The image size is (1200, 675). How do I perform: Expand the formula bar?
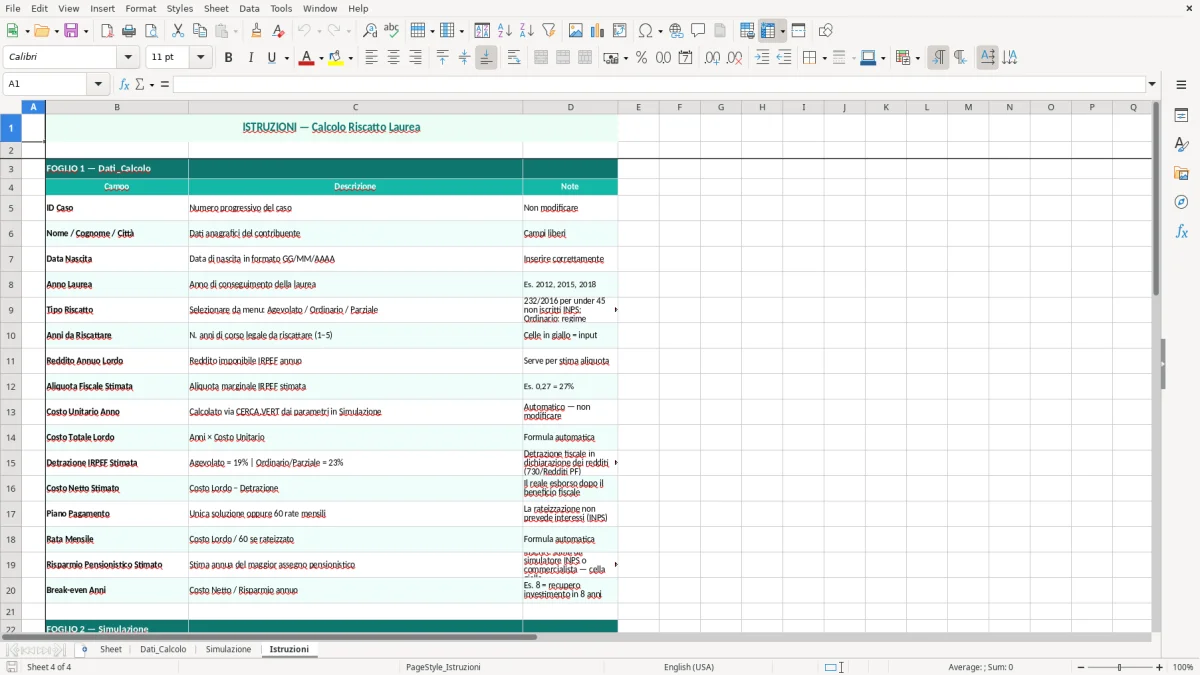click(1152, 84)
